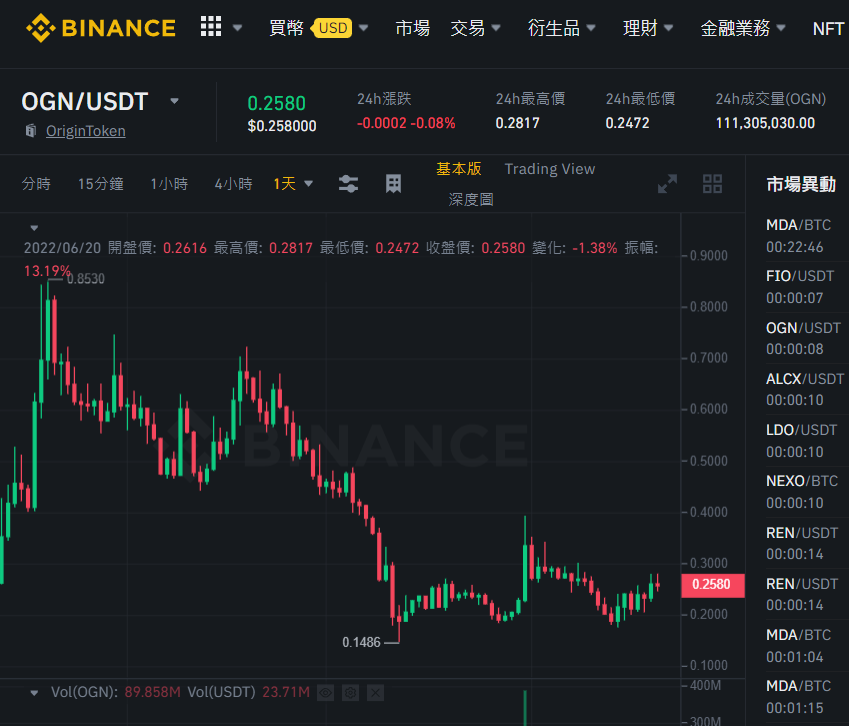The height and width of the screenshot is (726, 849).
Task: Select the 15分鐘 timeframe
Action: [101, 184]
